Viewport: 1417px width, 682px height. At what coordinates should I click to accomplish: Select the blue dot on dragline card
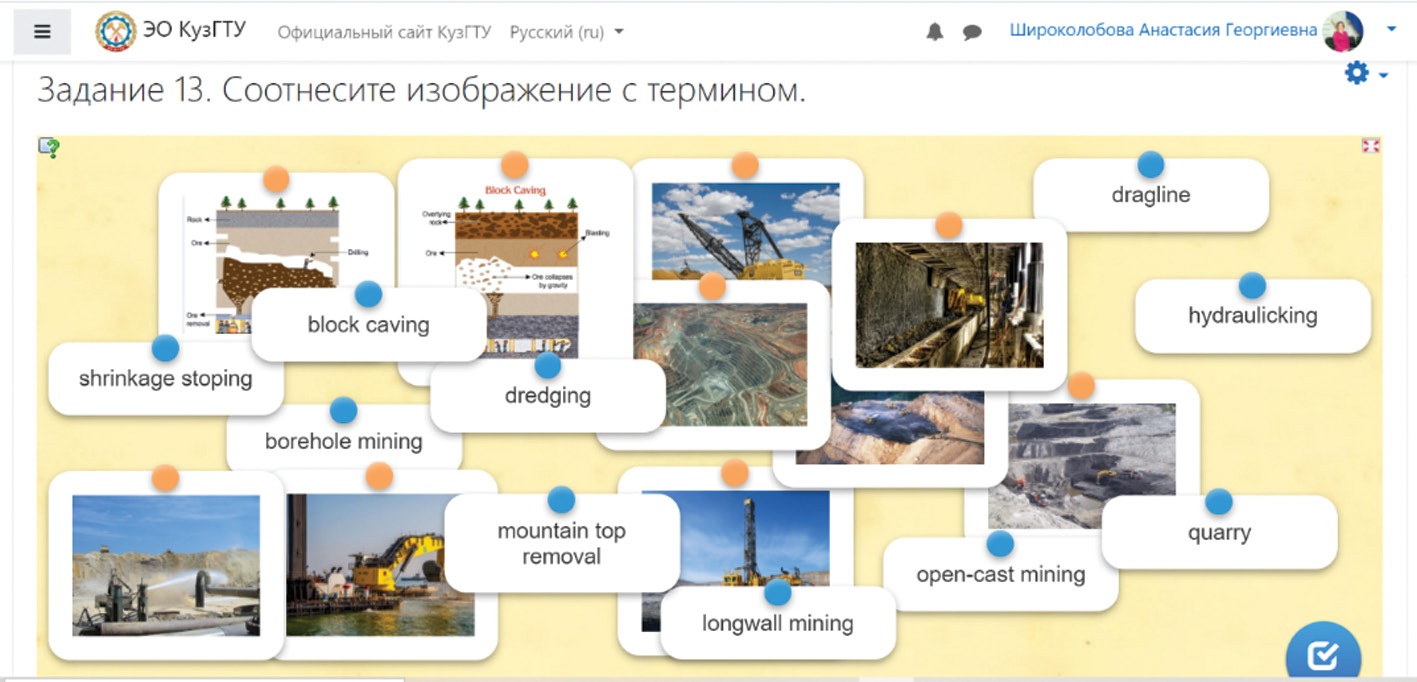[1151, 165]
